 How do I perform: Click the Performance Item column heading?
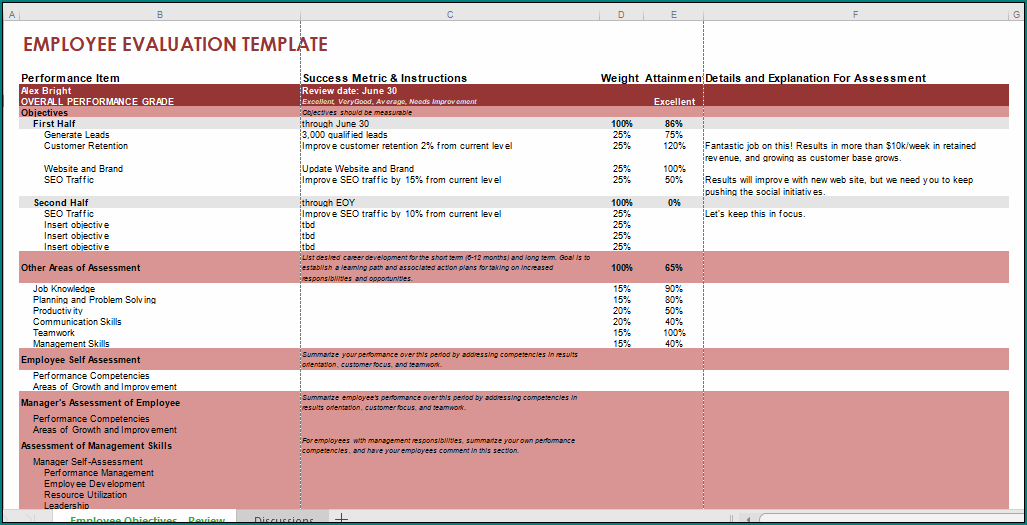click(70, 79)
